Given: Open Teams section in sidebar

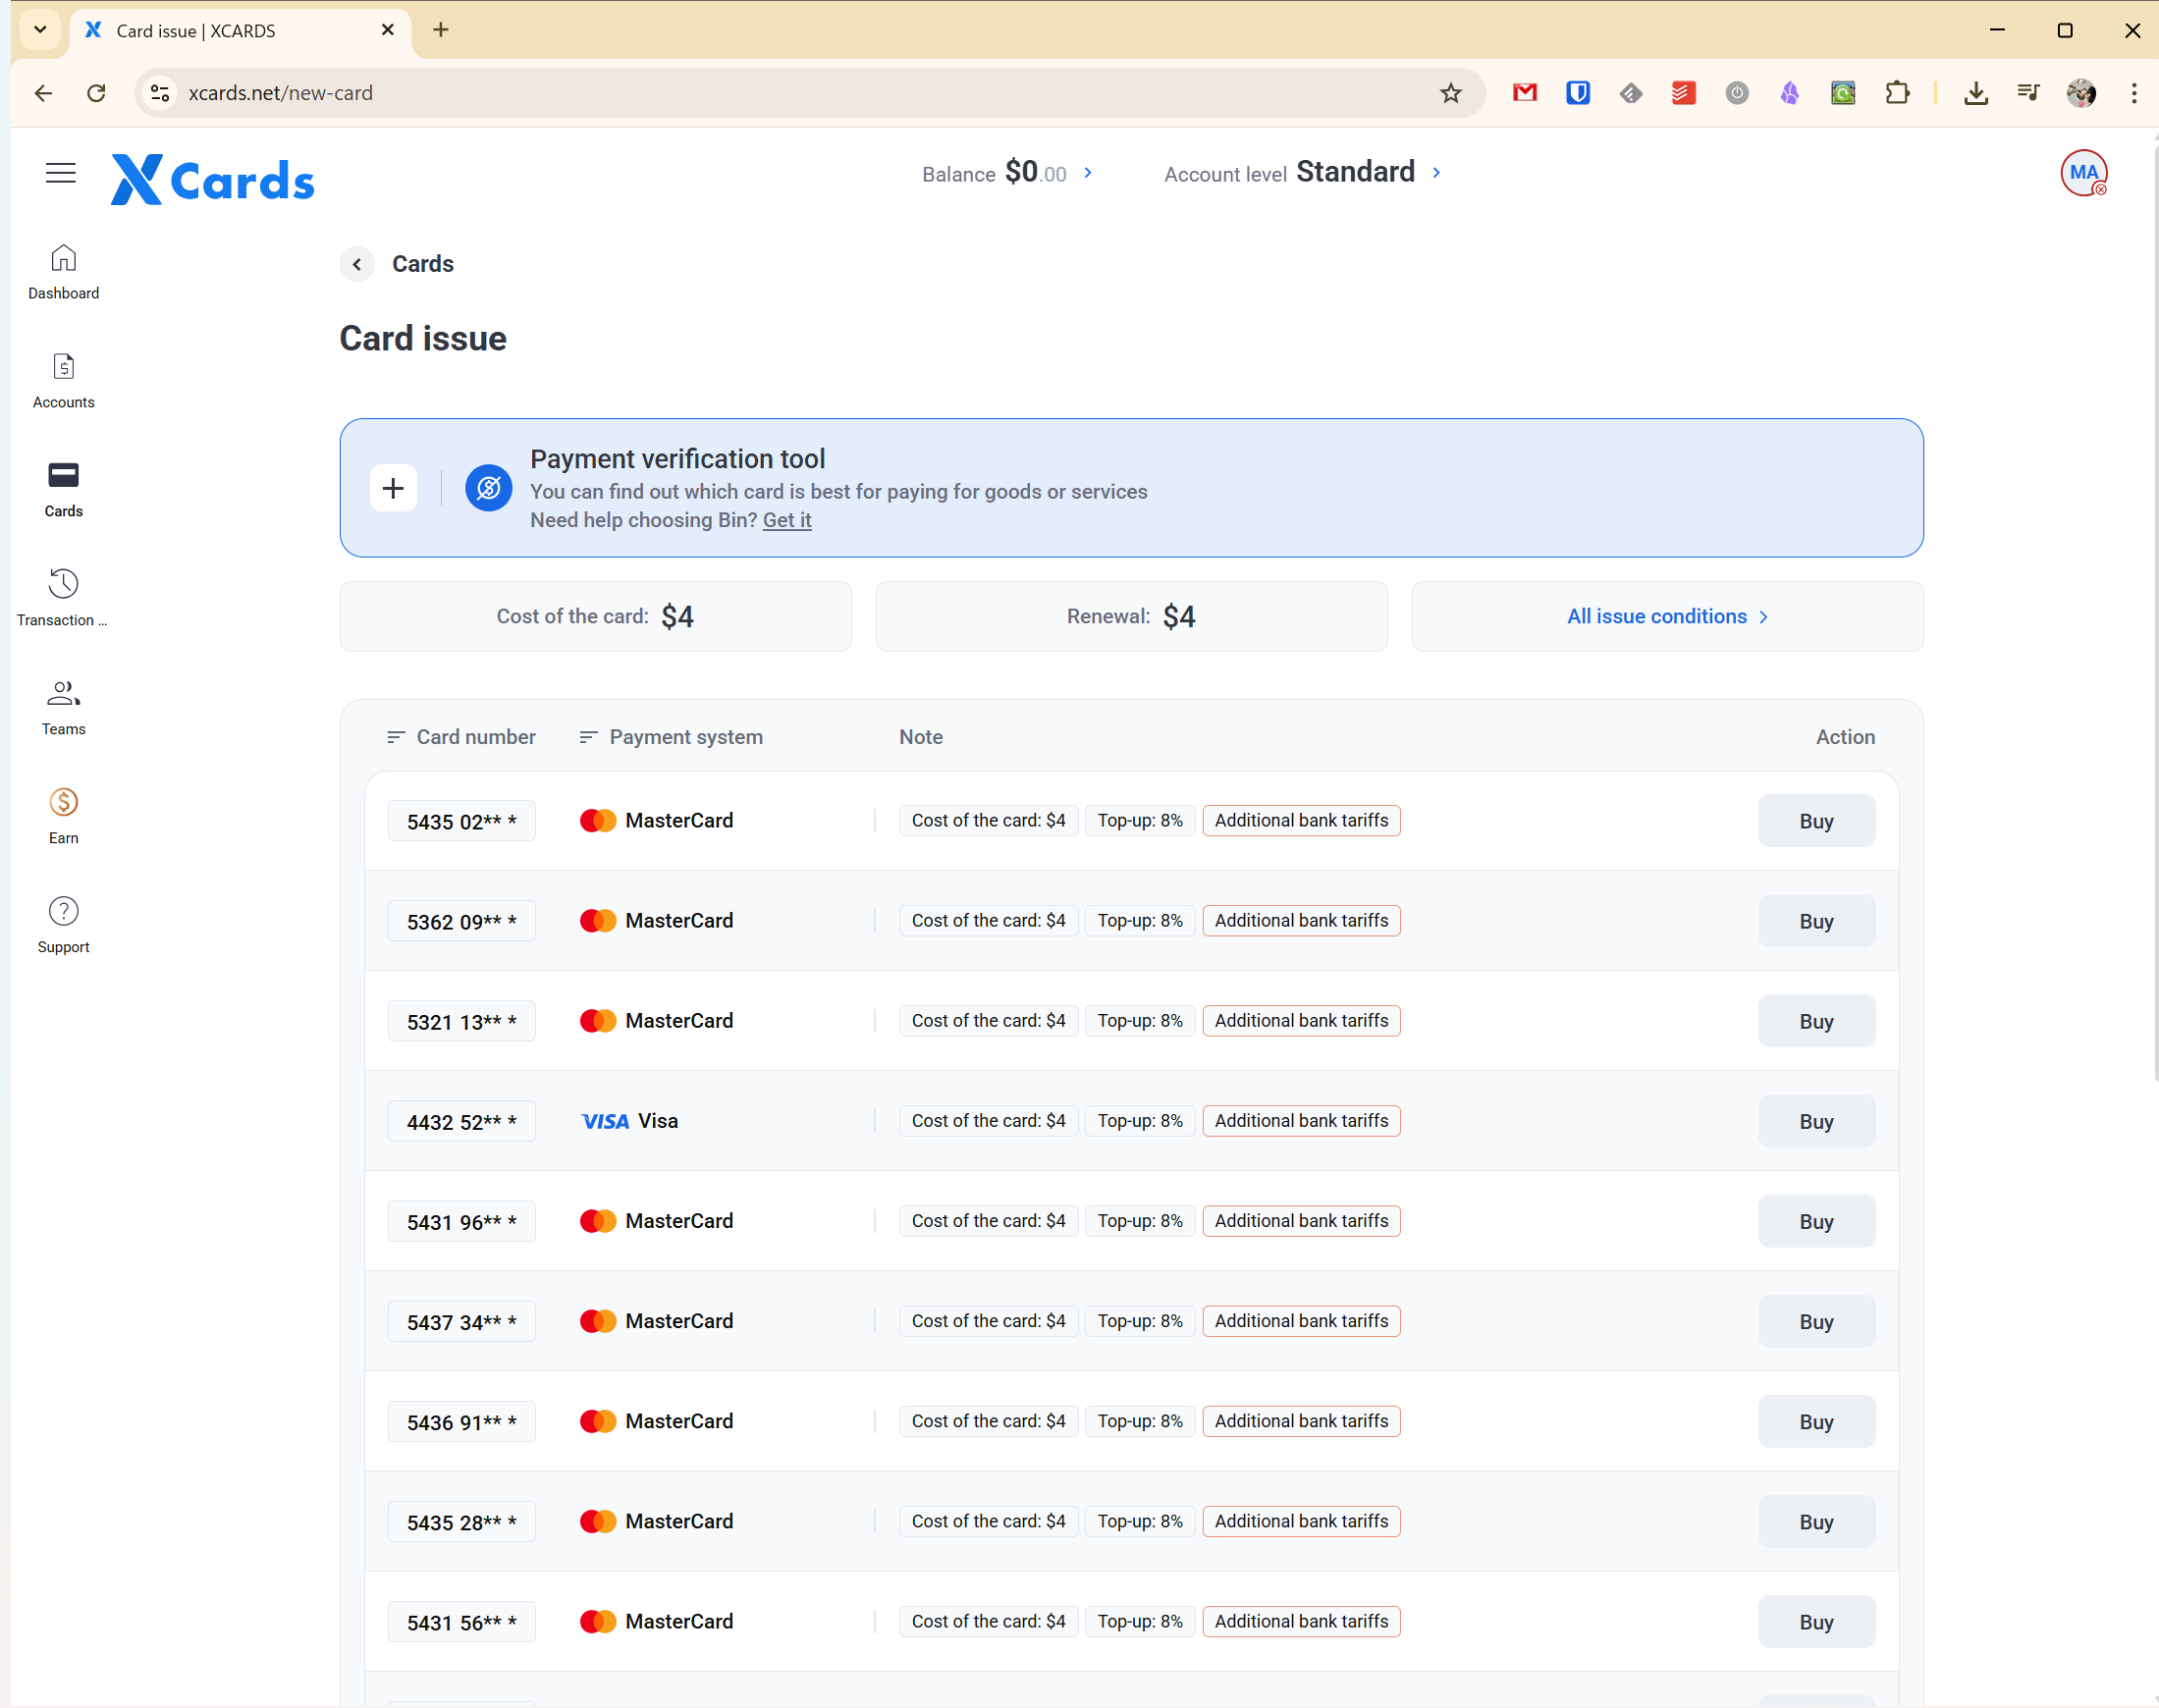Looking at the screenshot, I should coord(63,707).
